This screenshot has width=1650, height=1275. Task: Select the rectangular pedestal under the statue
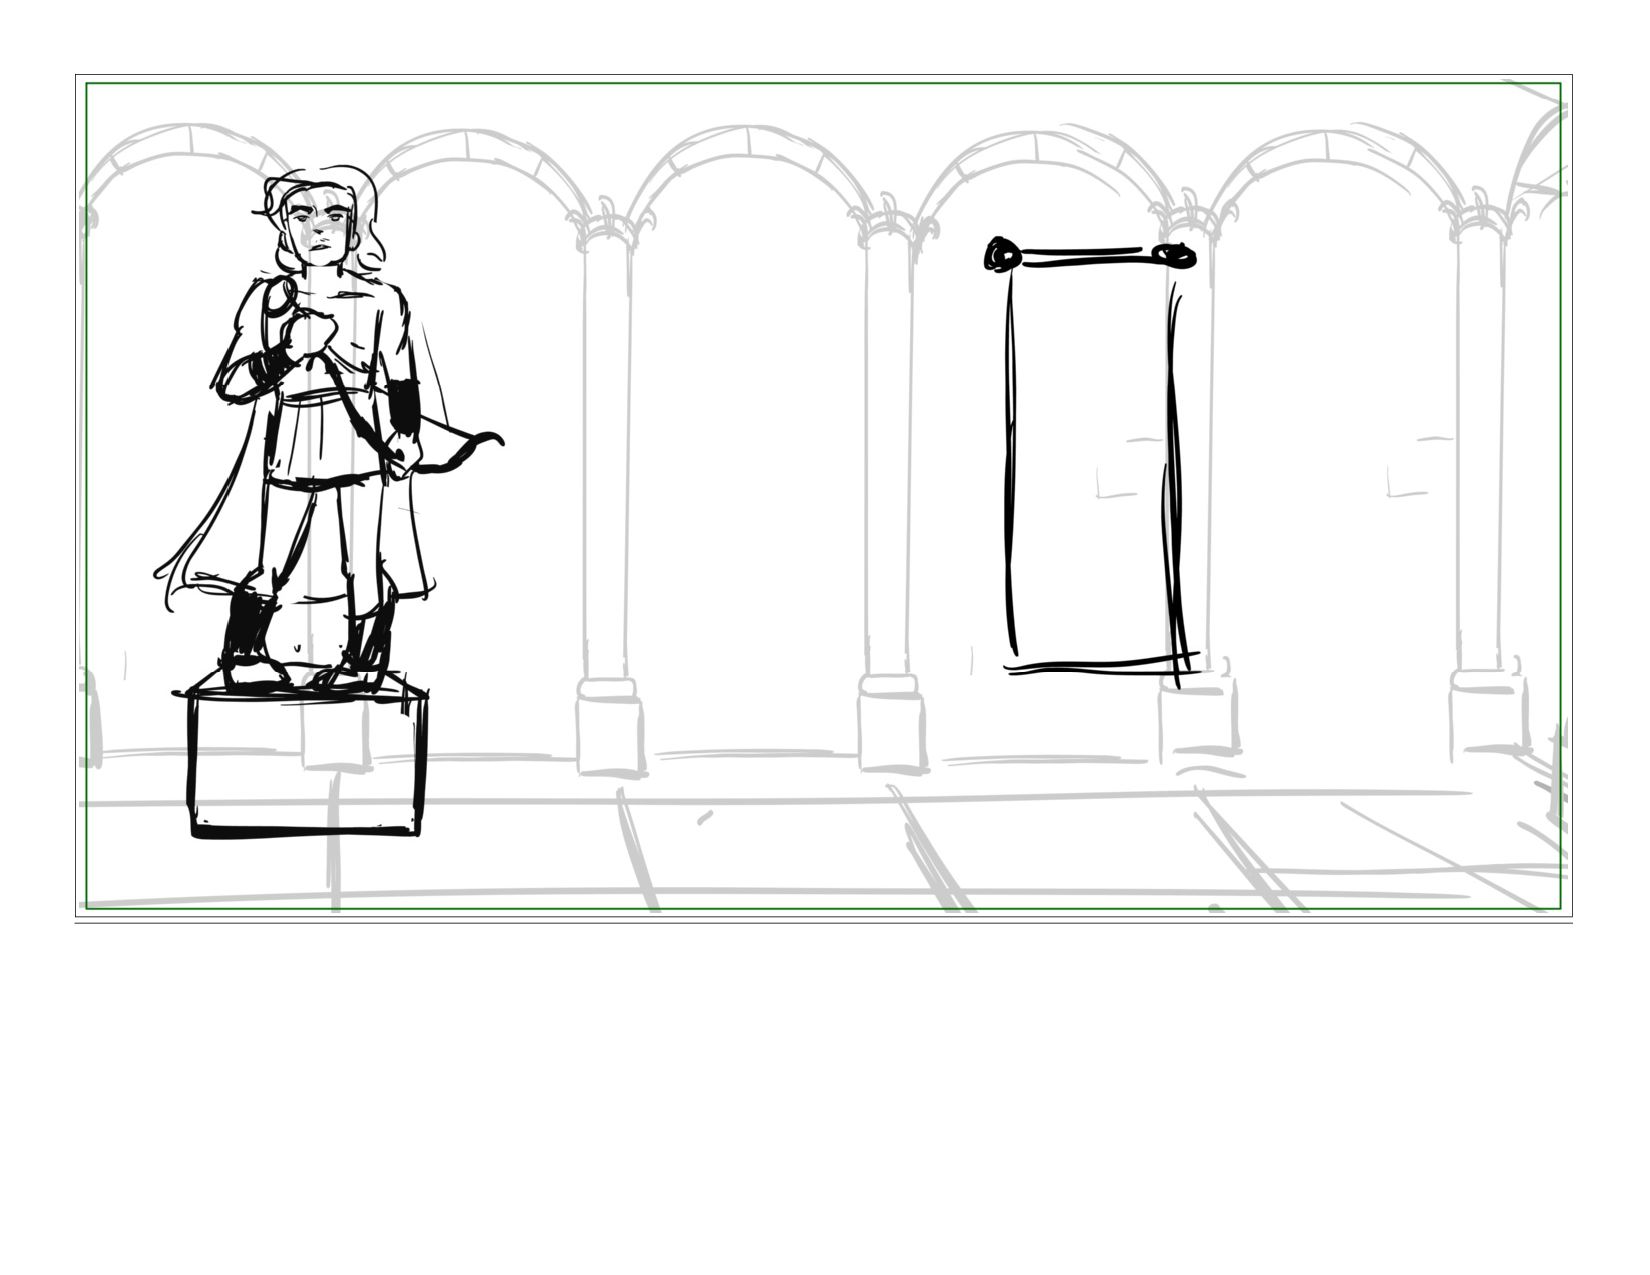click(x=304, y=755)
